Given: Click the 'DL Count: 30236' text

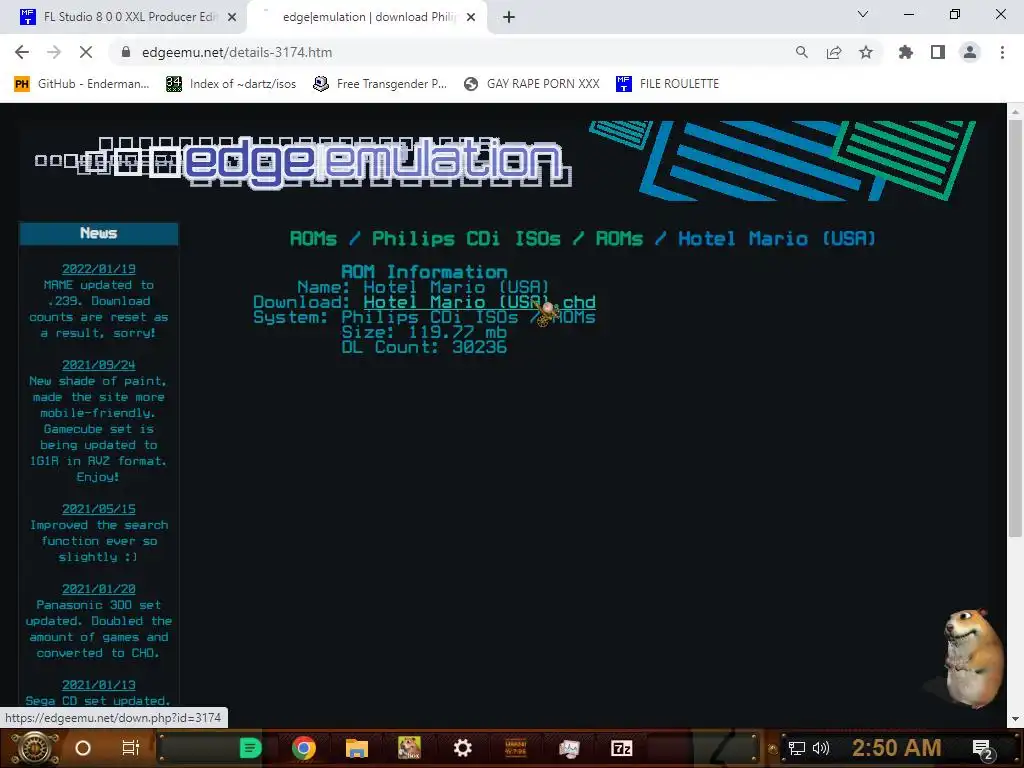Looking at the screenshot, I should pyautogui.click(x=424, y=347).
